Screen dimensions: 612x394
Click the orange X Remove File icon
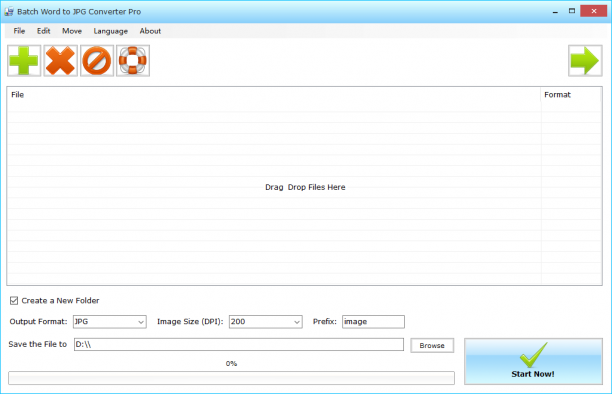60,61
